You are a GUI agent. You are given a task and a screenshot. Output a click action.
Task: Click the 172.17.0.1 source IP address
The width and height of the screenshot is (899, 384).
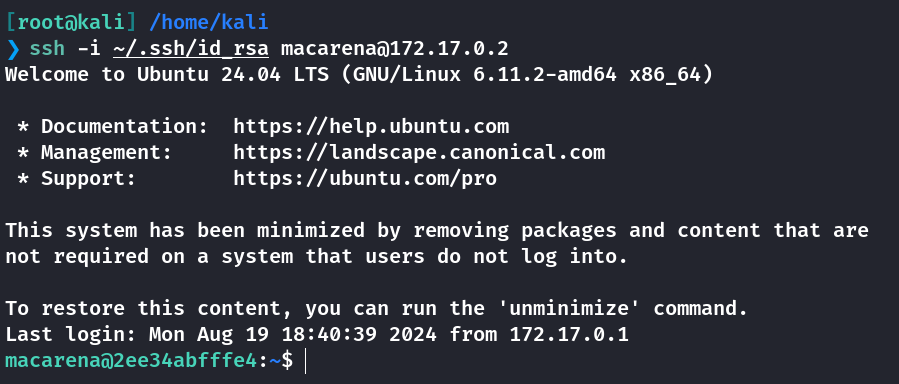[569, 334]
